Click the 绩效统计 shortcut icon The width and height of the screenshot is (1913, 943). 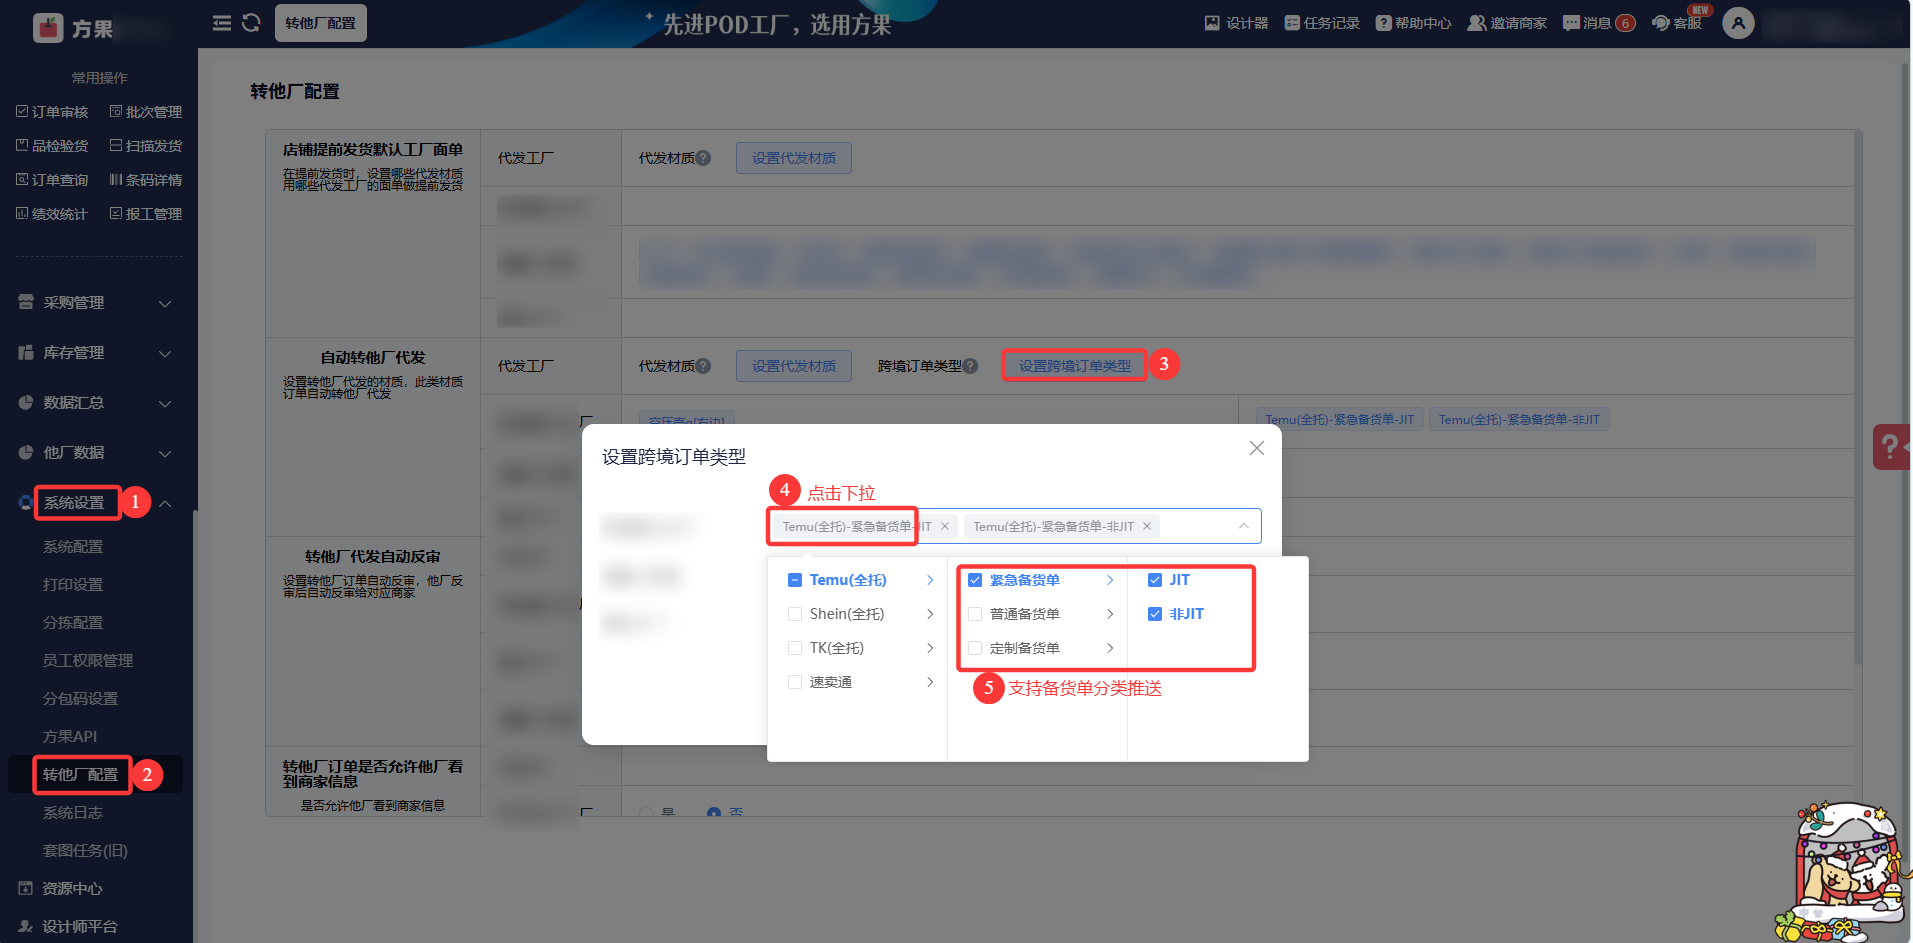point(22,214)
